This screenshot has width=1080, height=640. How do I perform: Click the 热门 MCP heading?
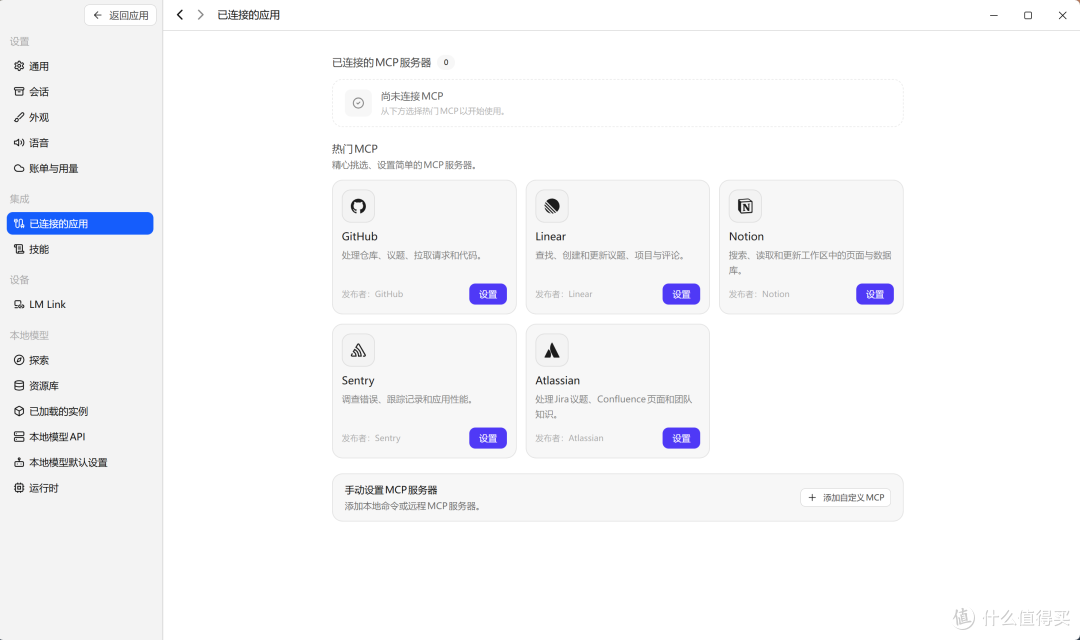pyautogui.click(x=355, y=149)
